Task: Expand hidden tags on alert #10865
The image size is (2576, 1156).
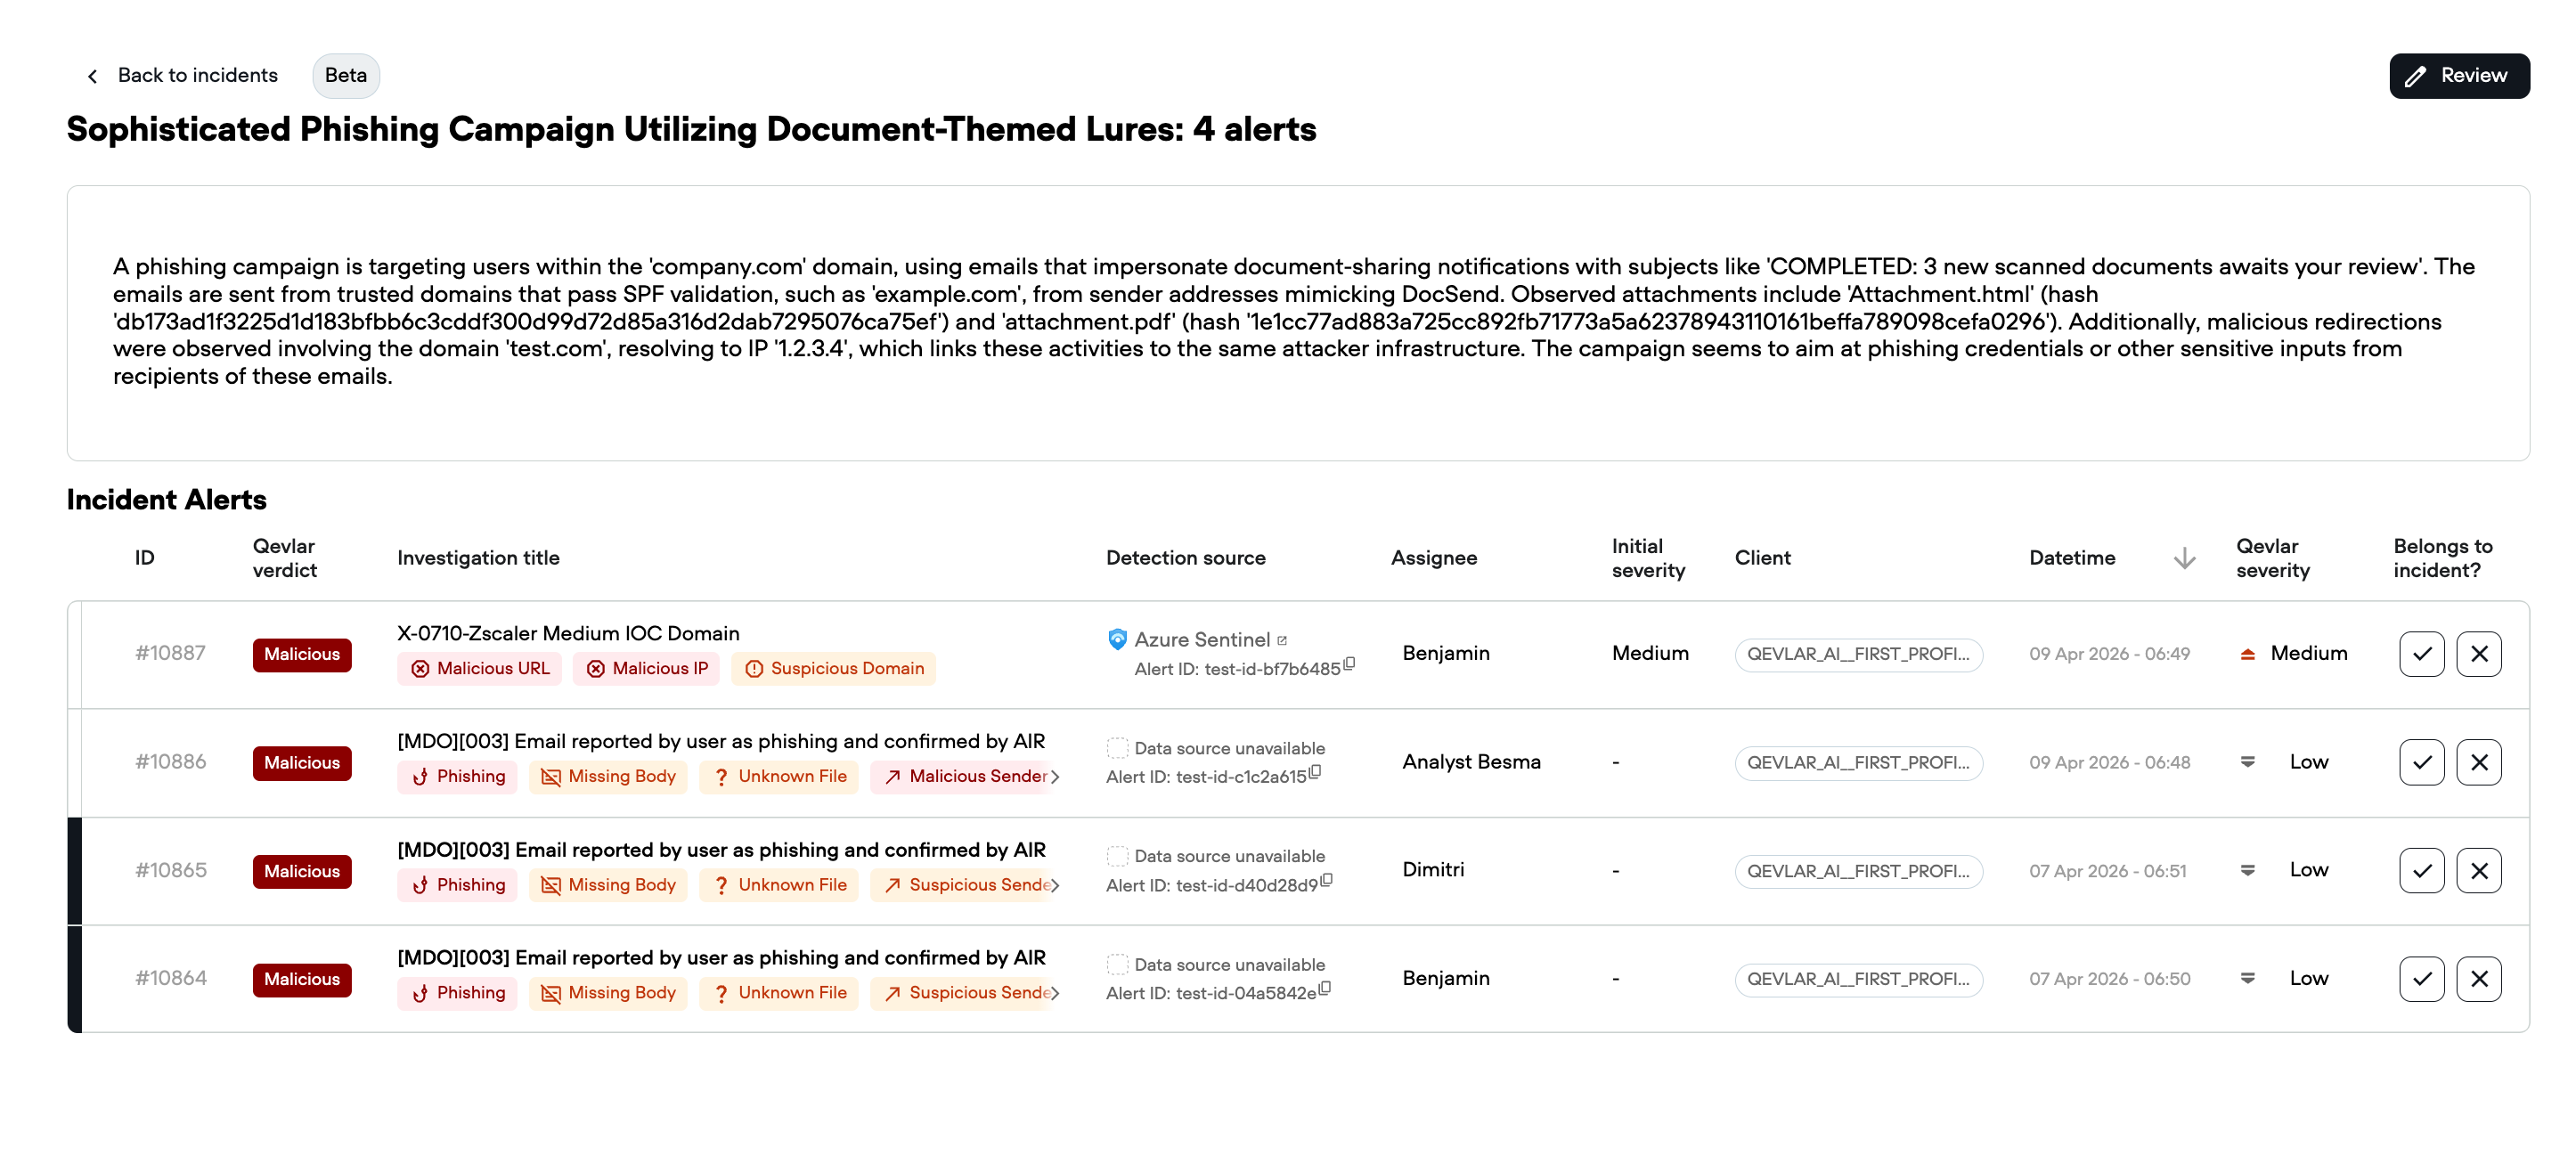Action: tap(1055, 885)
